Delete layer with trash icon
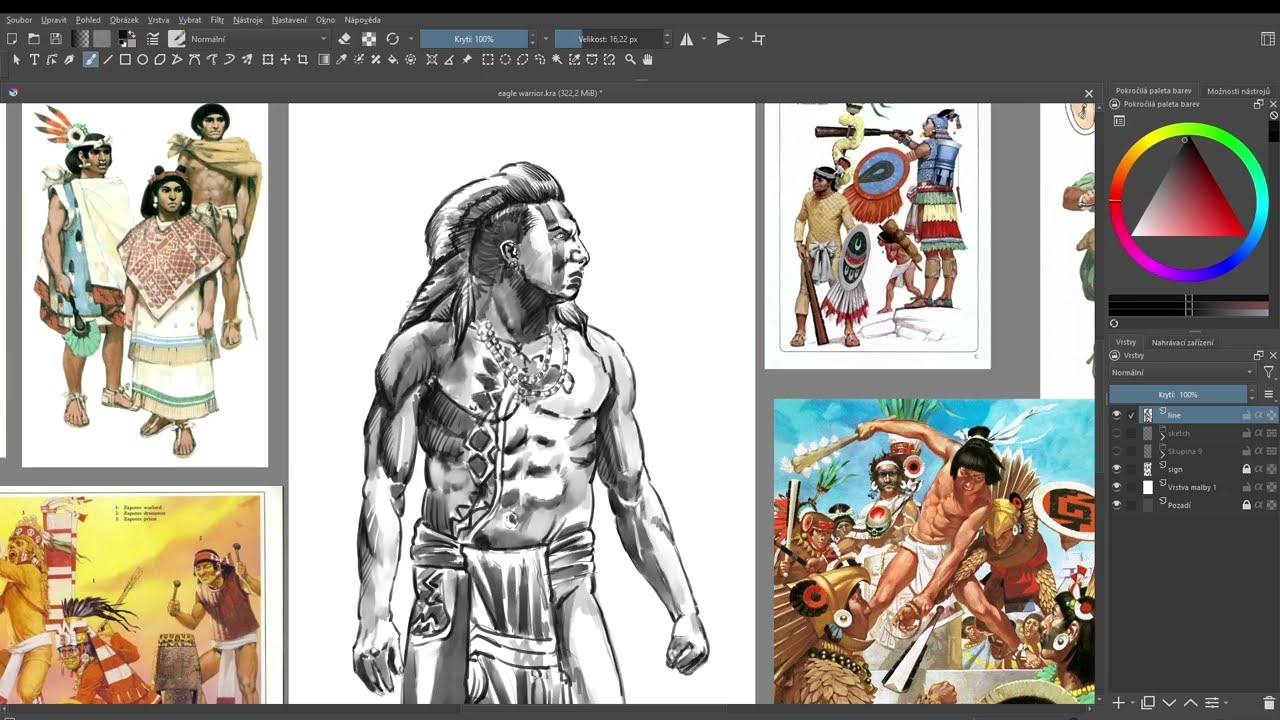 point(1269,703)
